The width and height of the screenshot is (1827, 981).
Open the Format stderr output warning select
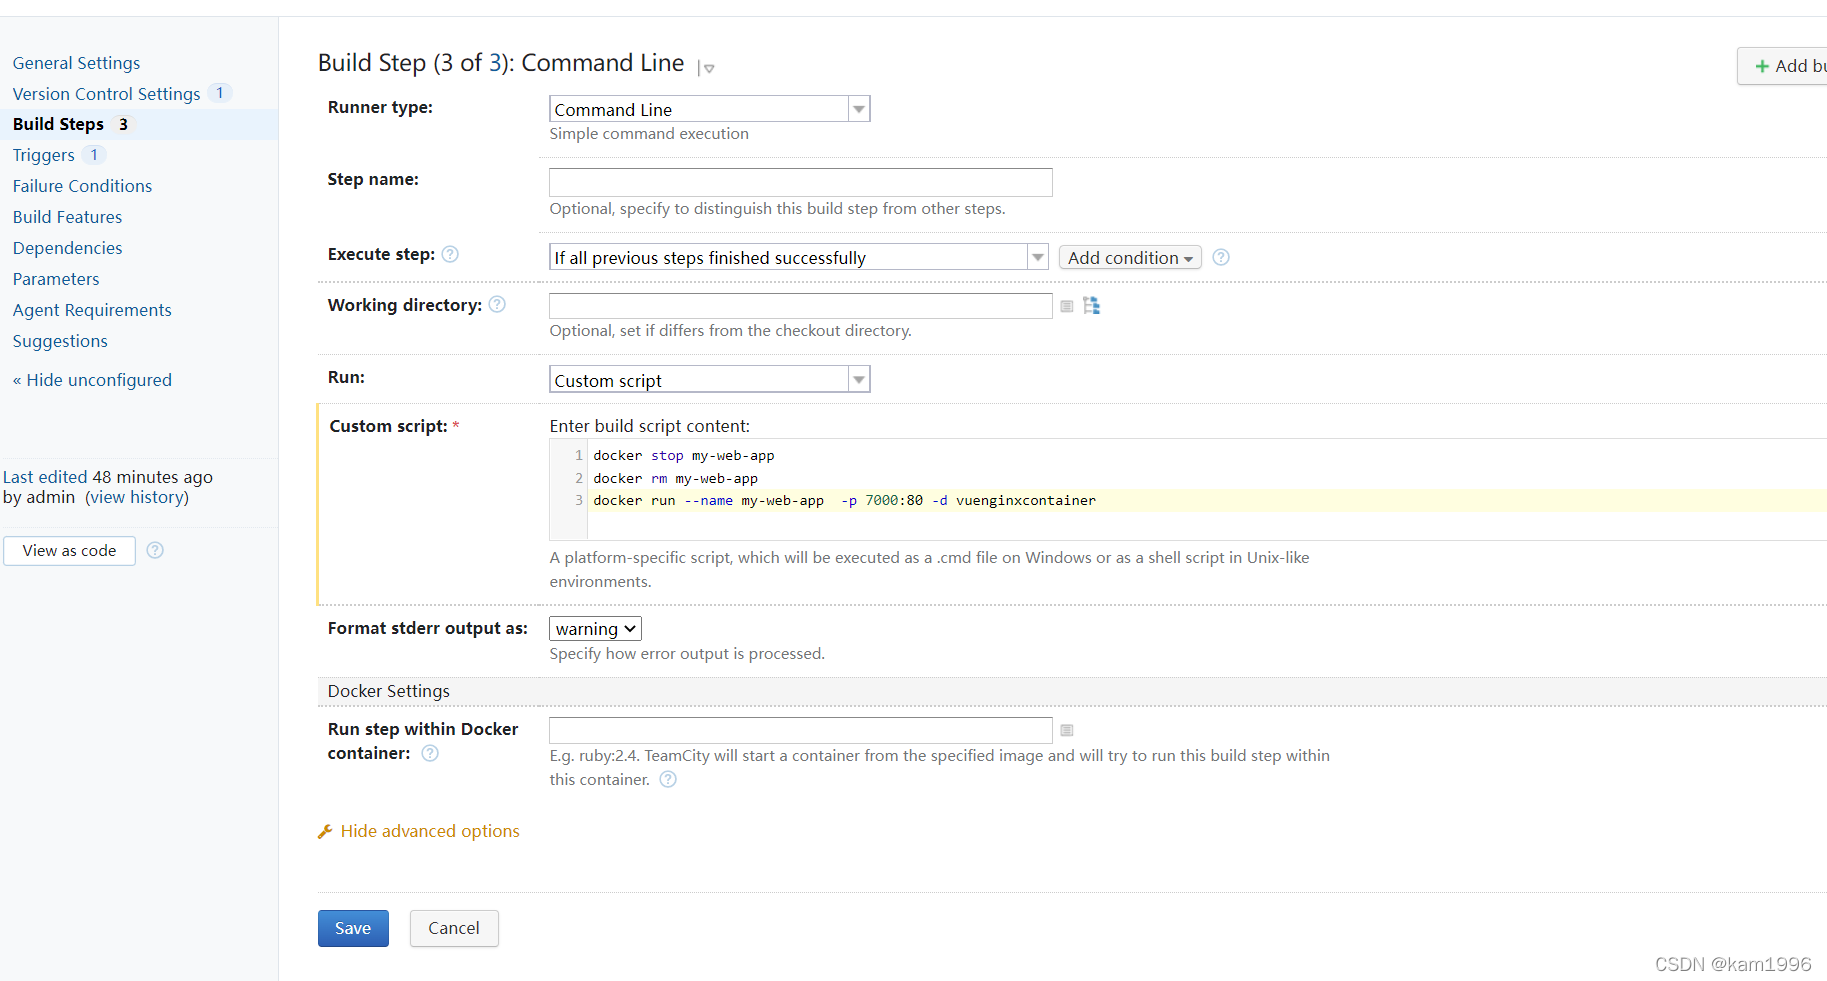coord(596,628)
